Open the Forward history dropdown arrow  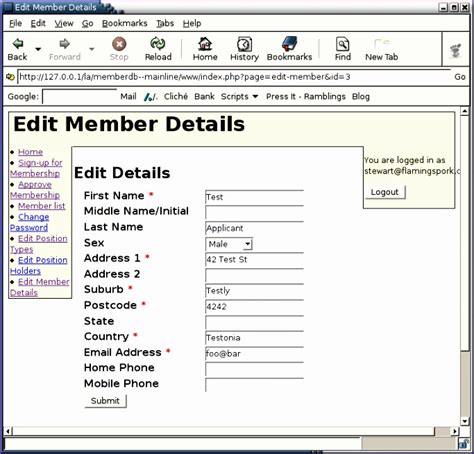point(91,49)
